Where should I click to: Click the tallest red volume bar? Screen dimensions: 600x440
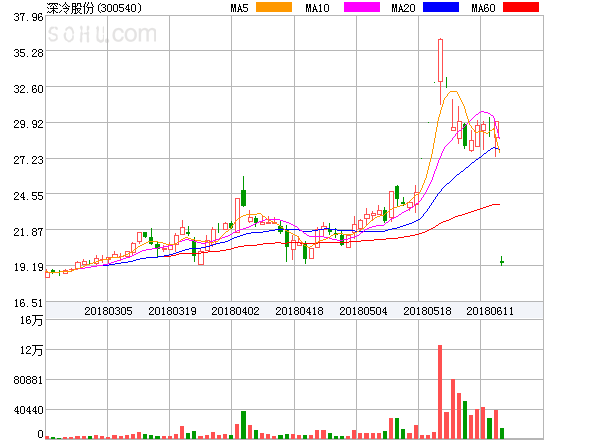(440, 392)
